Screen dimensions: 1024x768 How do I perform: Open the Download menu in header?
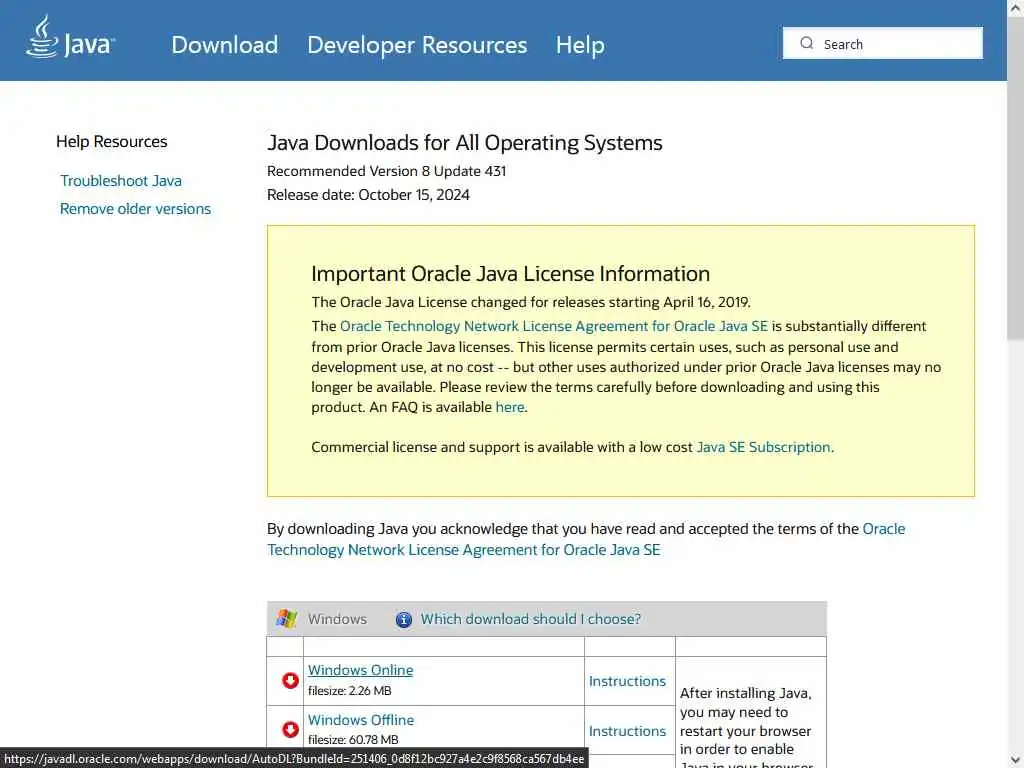[225, 44]
